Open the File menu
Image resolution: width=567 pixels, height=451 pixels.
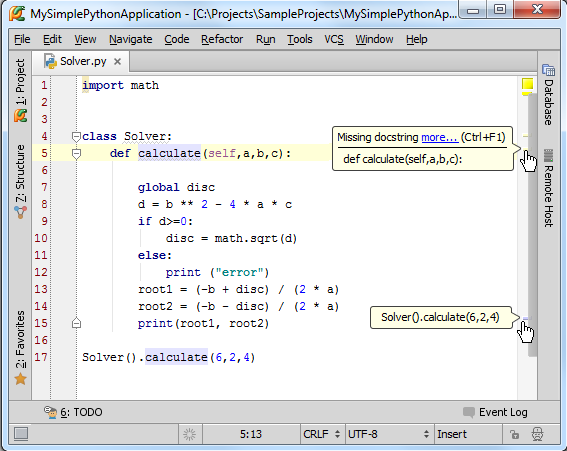(22, 39)
